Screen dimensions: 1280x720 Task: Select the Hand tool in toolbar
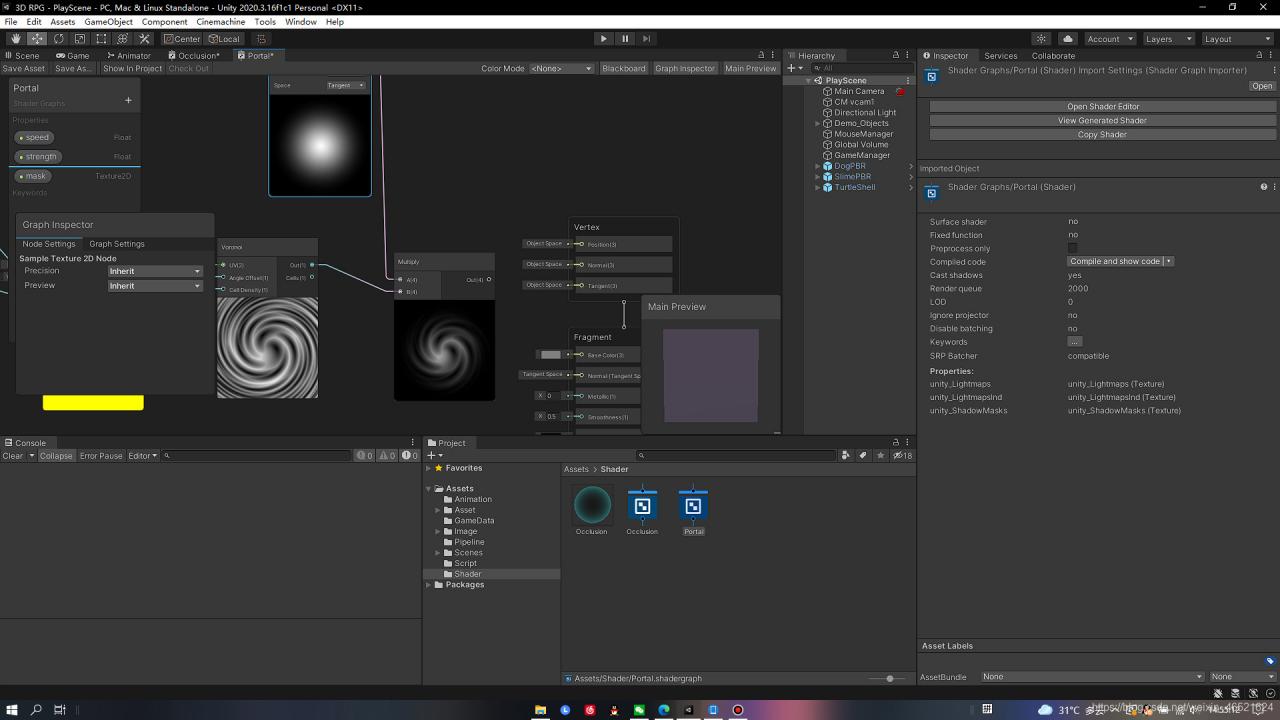15,39
